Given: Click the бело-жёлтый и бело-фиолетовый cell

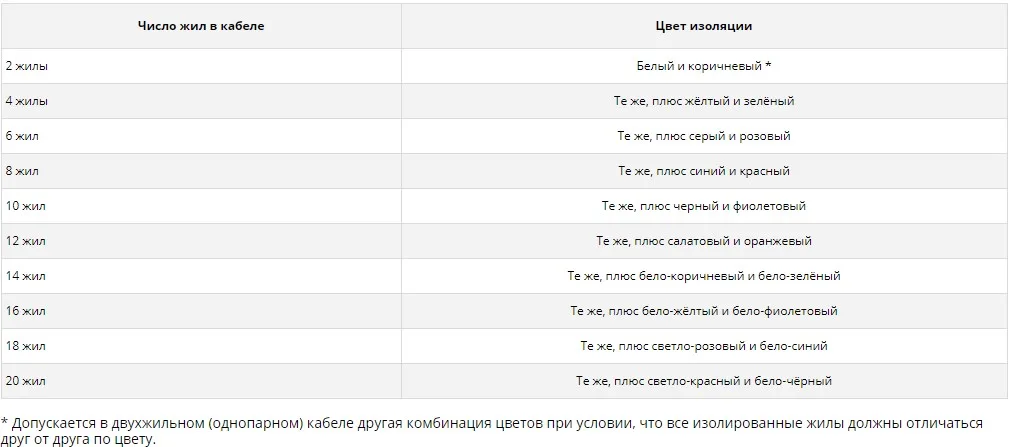Looking at the screenshot, I should point(703,311).
